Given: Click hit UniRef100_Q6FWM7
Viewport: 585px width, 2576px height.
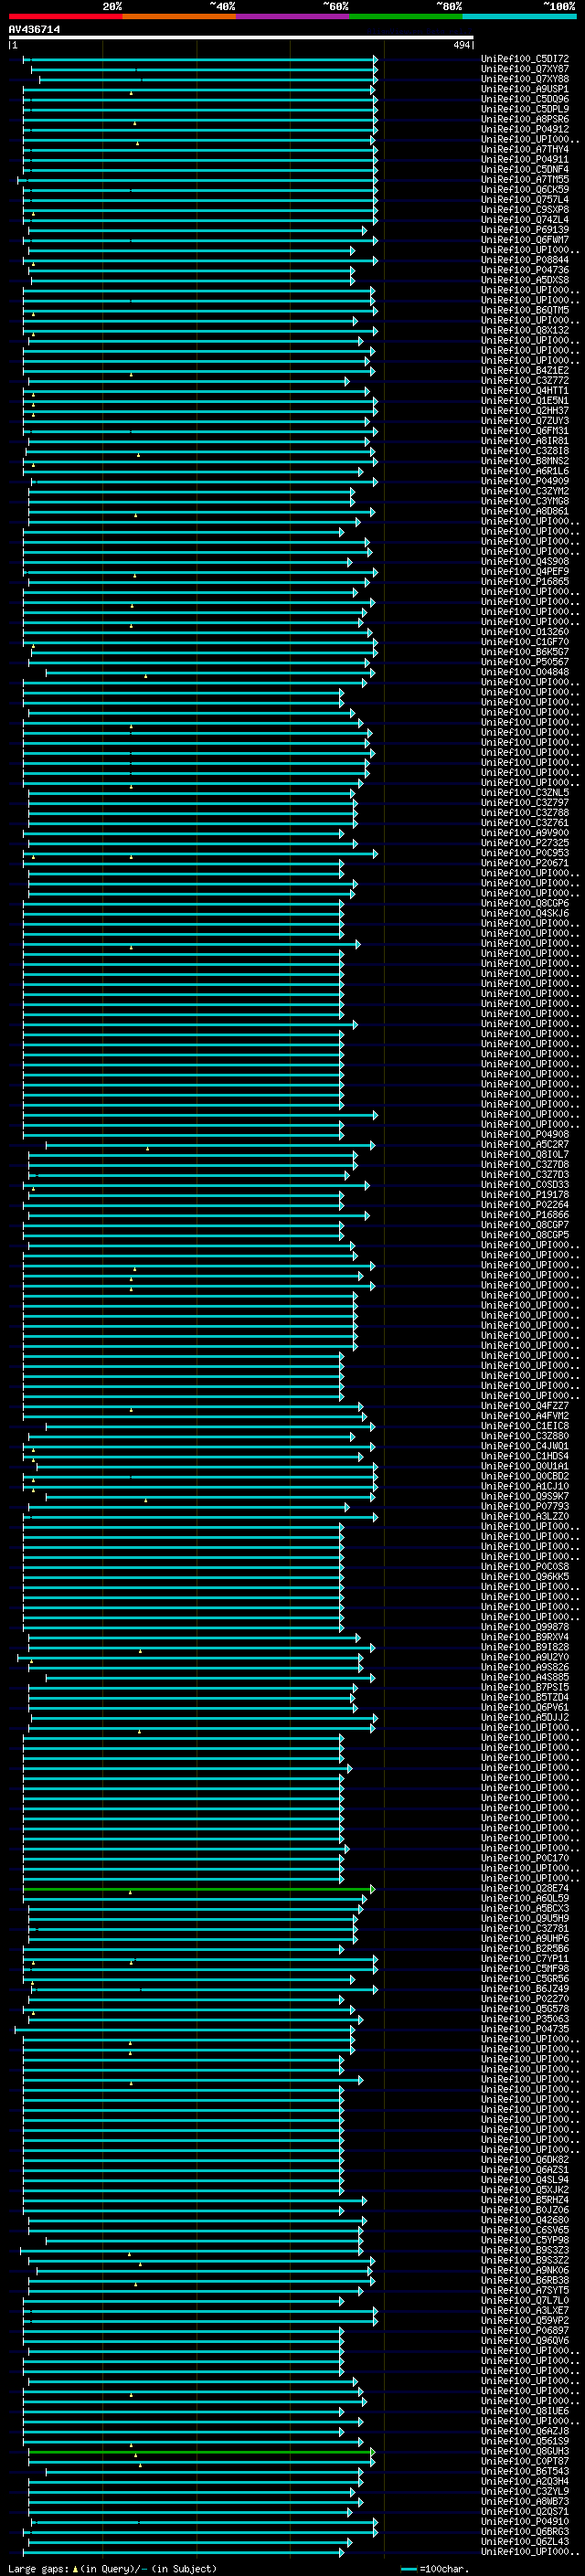Looking at the screenshot, I should point(525,239).
